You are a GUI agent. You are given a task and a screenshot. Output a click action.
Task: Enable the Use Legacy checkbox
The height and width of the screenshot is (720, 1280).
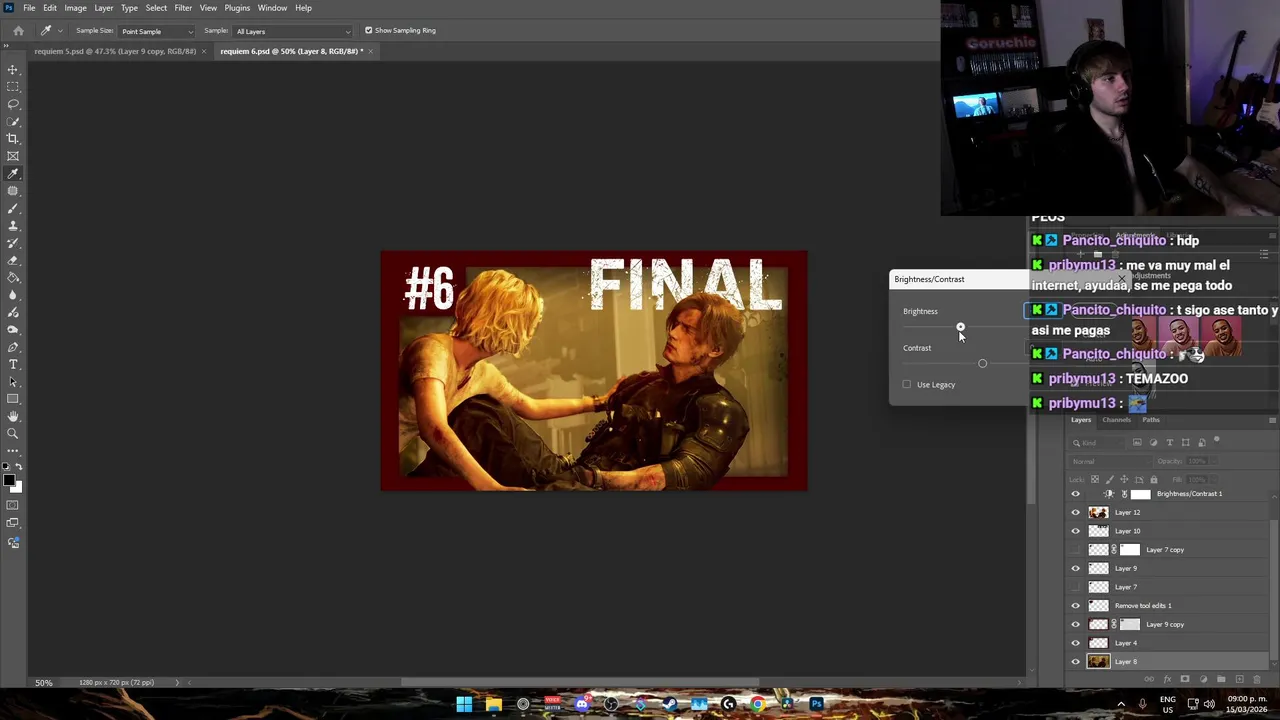tap(907, 384)
